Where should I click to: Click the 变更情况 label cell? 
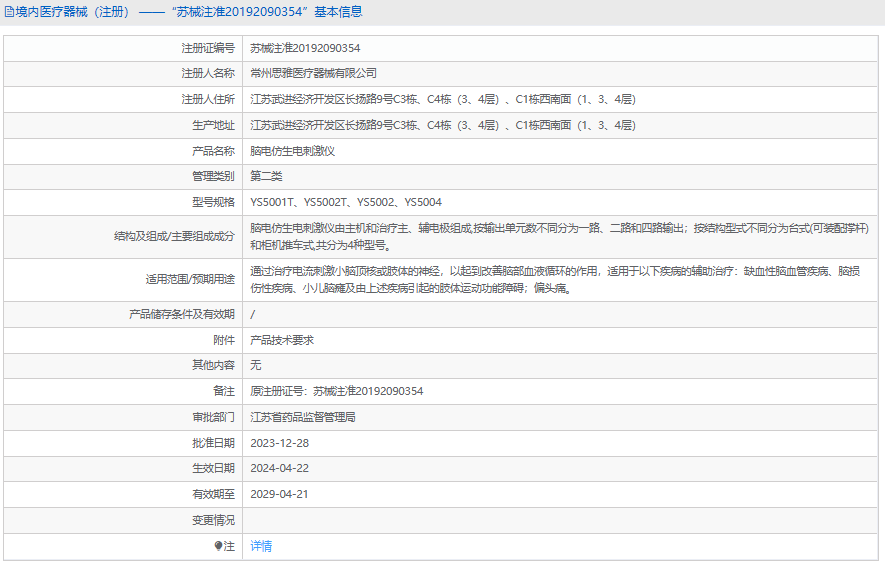click(x=123, y=520)
